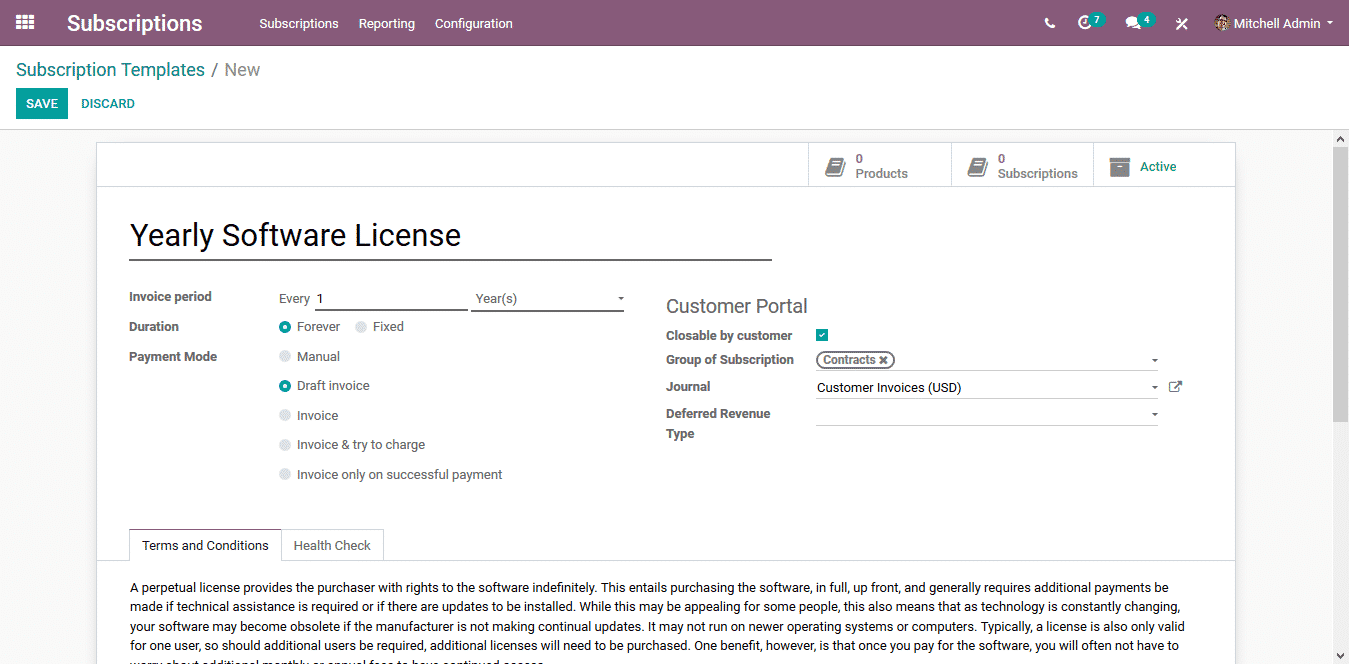Switch to the Health Check tab
Viewport: 1349px width, 664px height.
(332, 546)
